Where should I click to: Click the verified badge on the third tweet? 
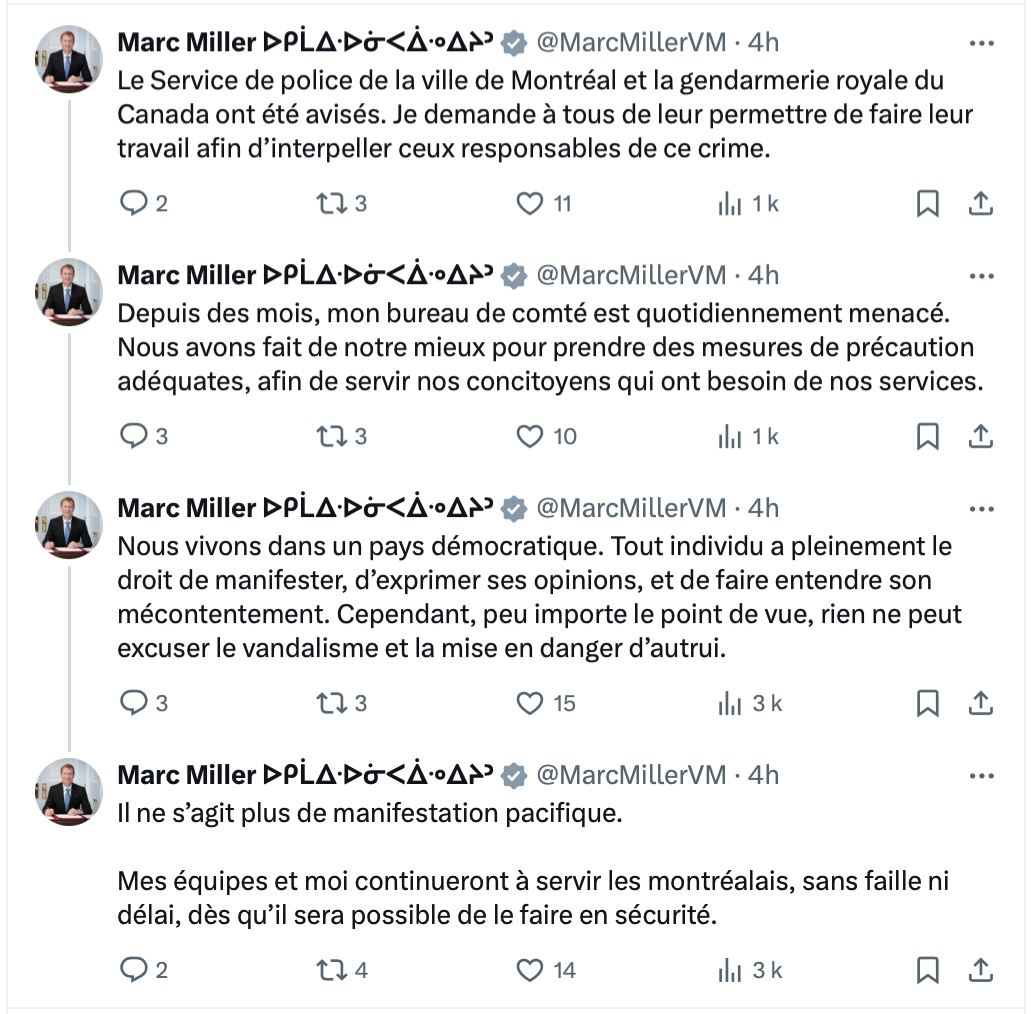point(514,509)
